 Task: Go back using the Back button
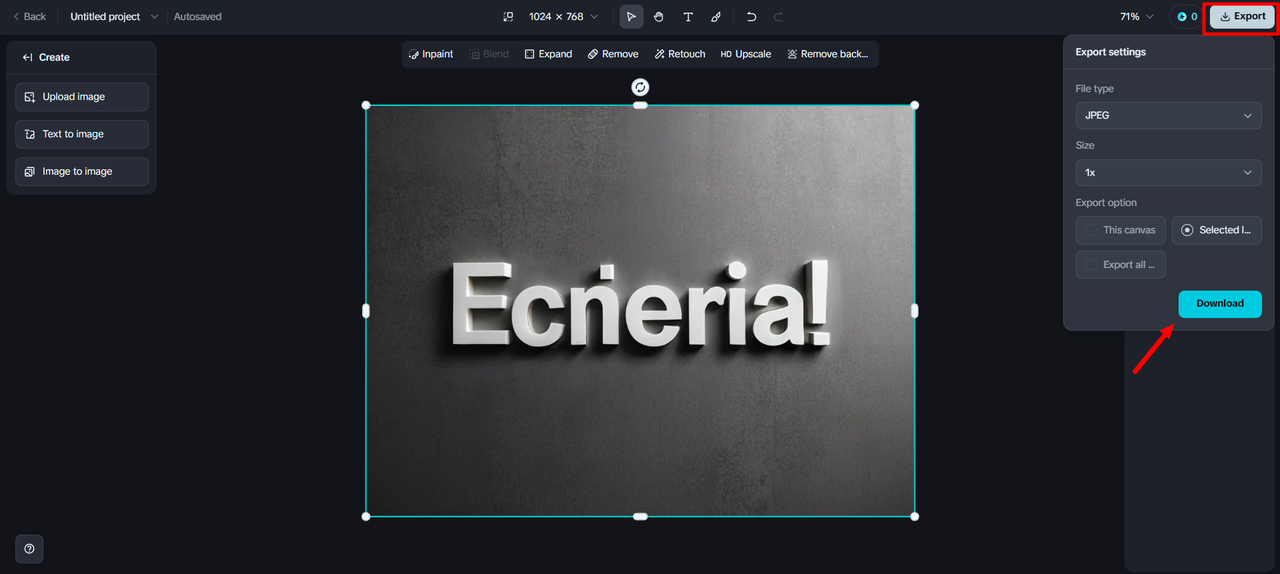[29, 16]
